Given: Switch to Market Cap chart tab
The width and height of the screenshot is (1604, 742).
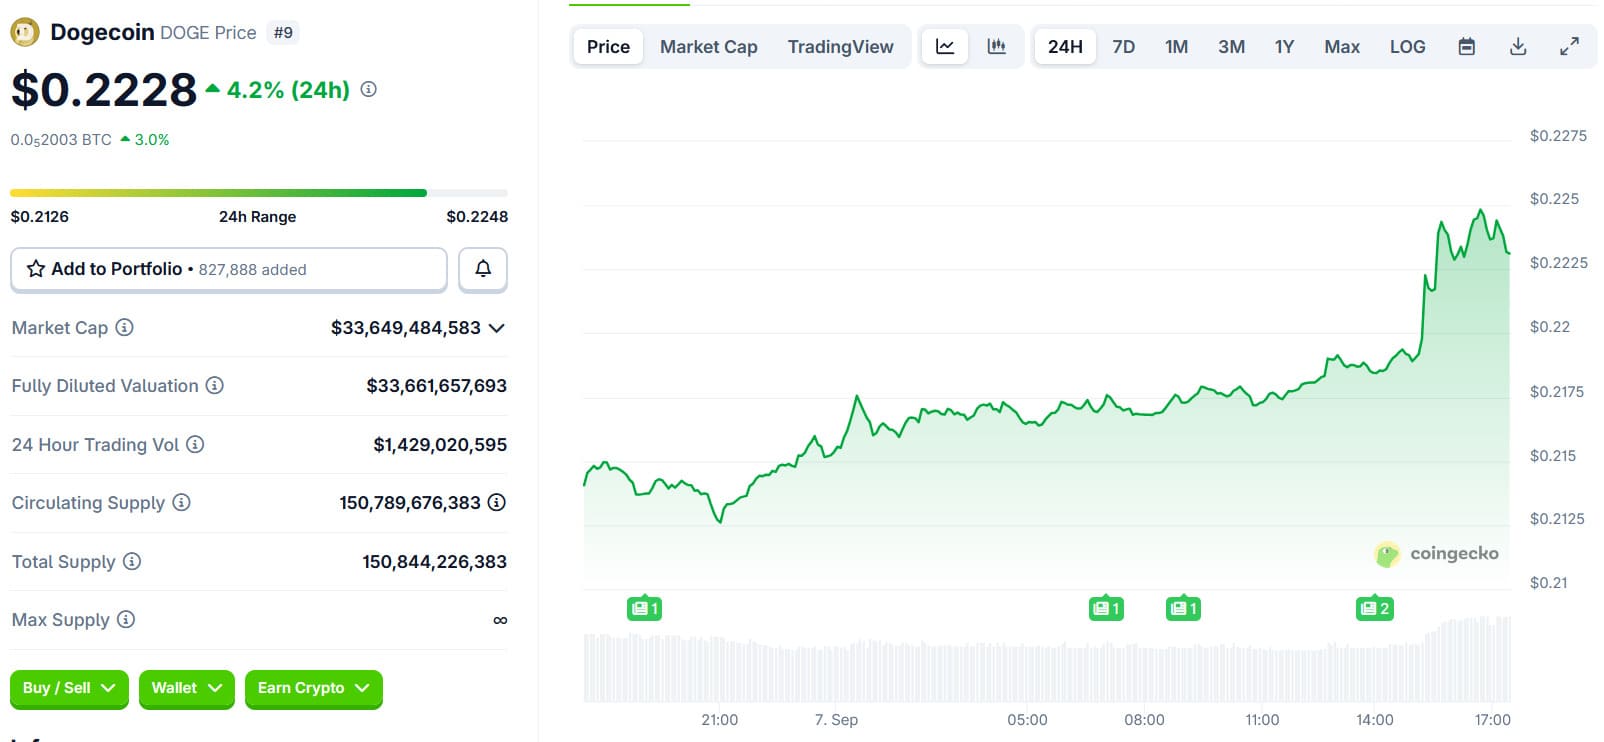Looking at the screenshot, I should [x=709, y=46].
